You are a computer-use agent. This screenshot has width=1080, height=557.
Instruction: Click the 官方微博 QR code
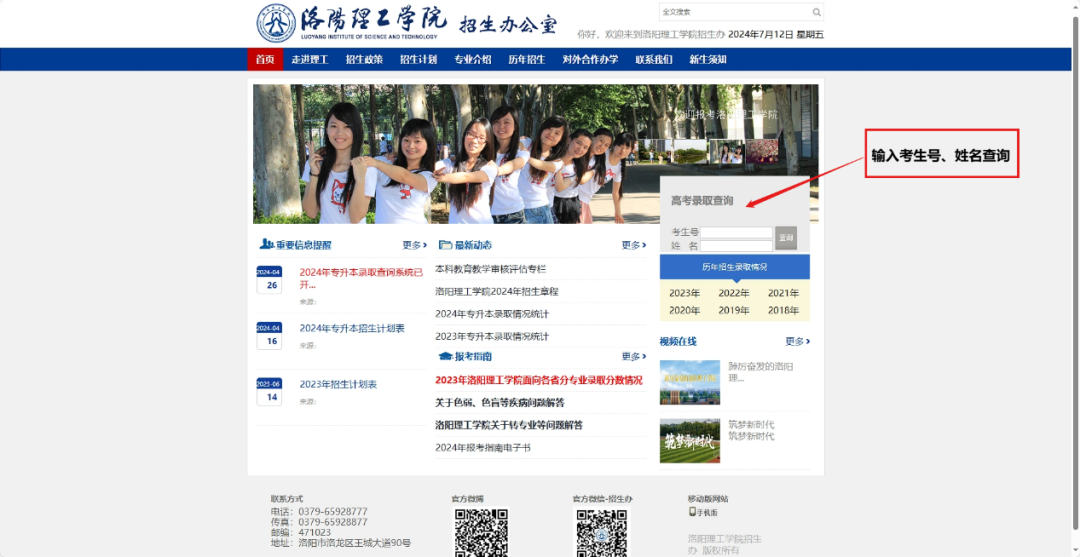[481, 533]
